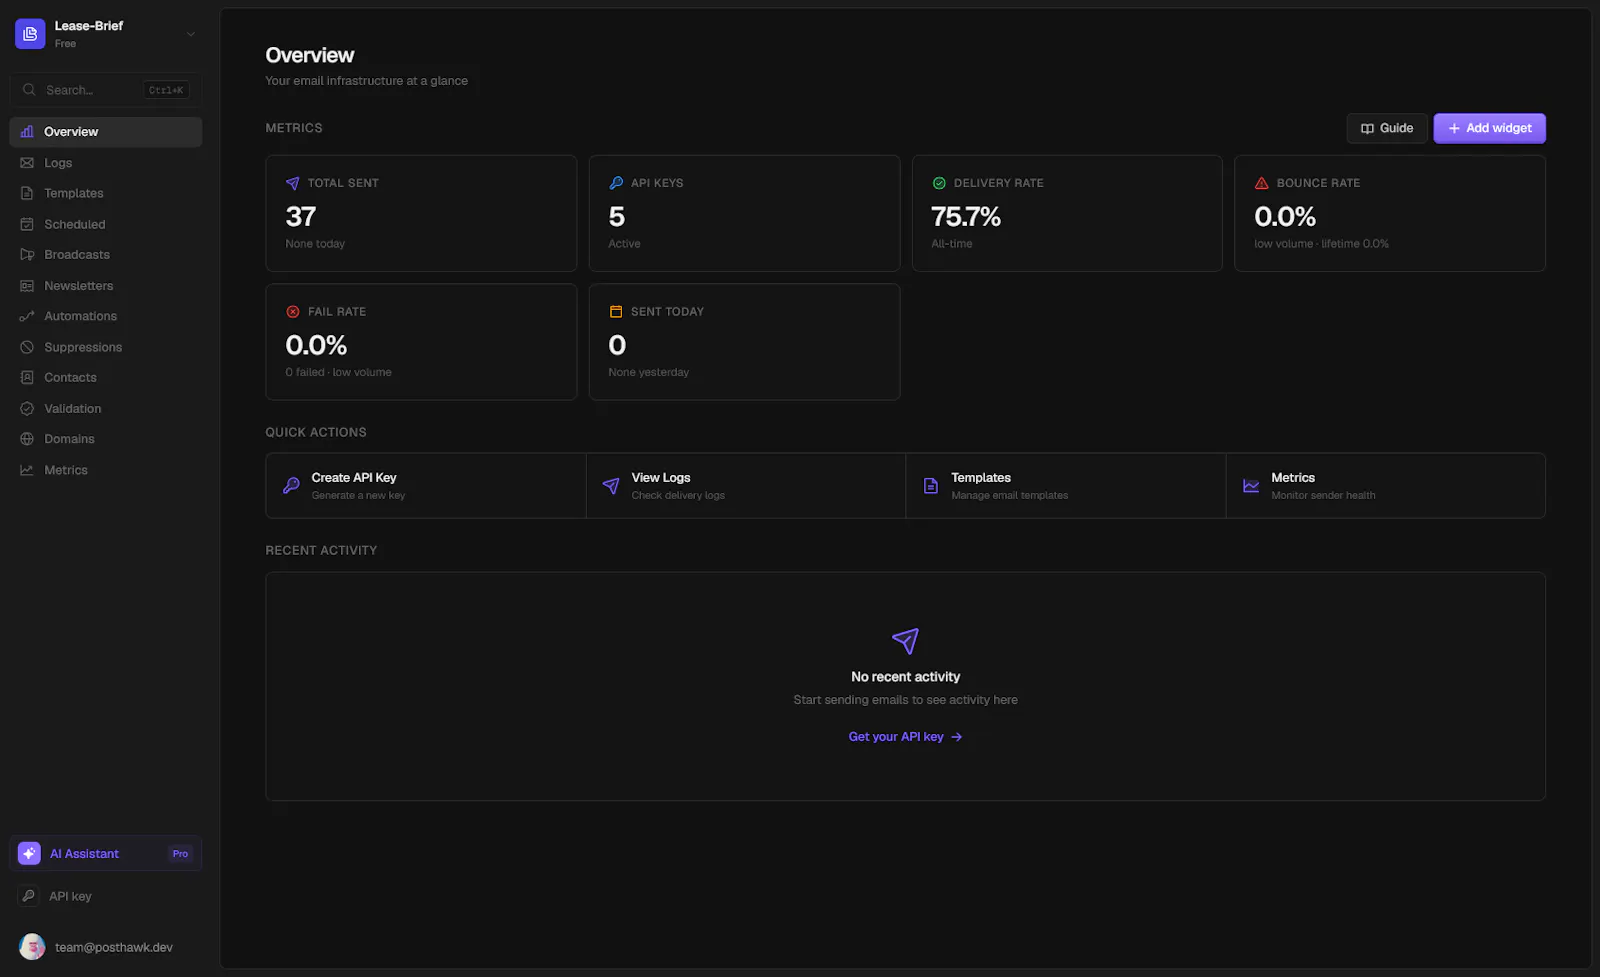Click the Automations sidebar icon

(27, 316)
